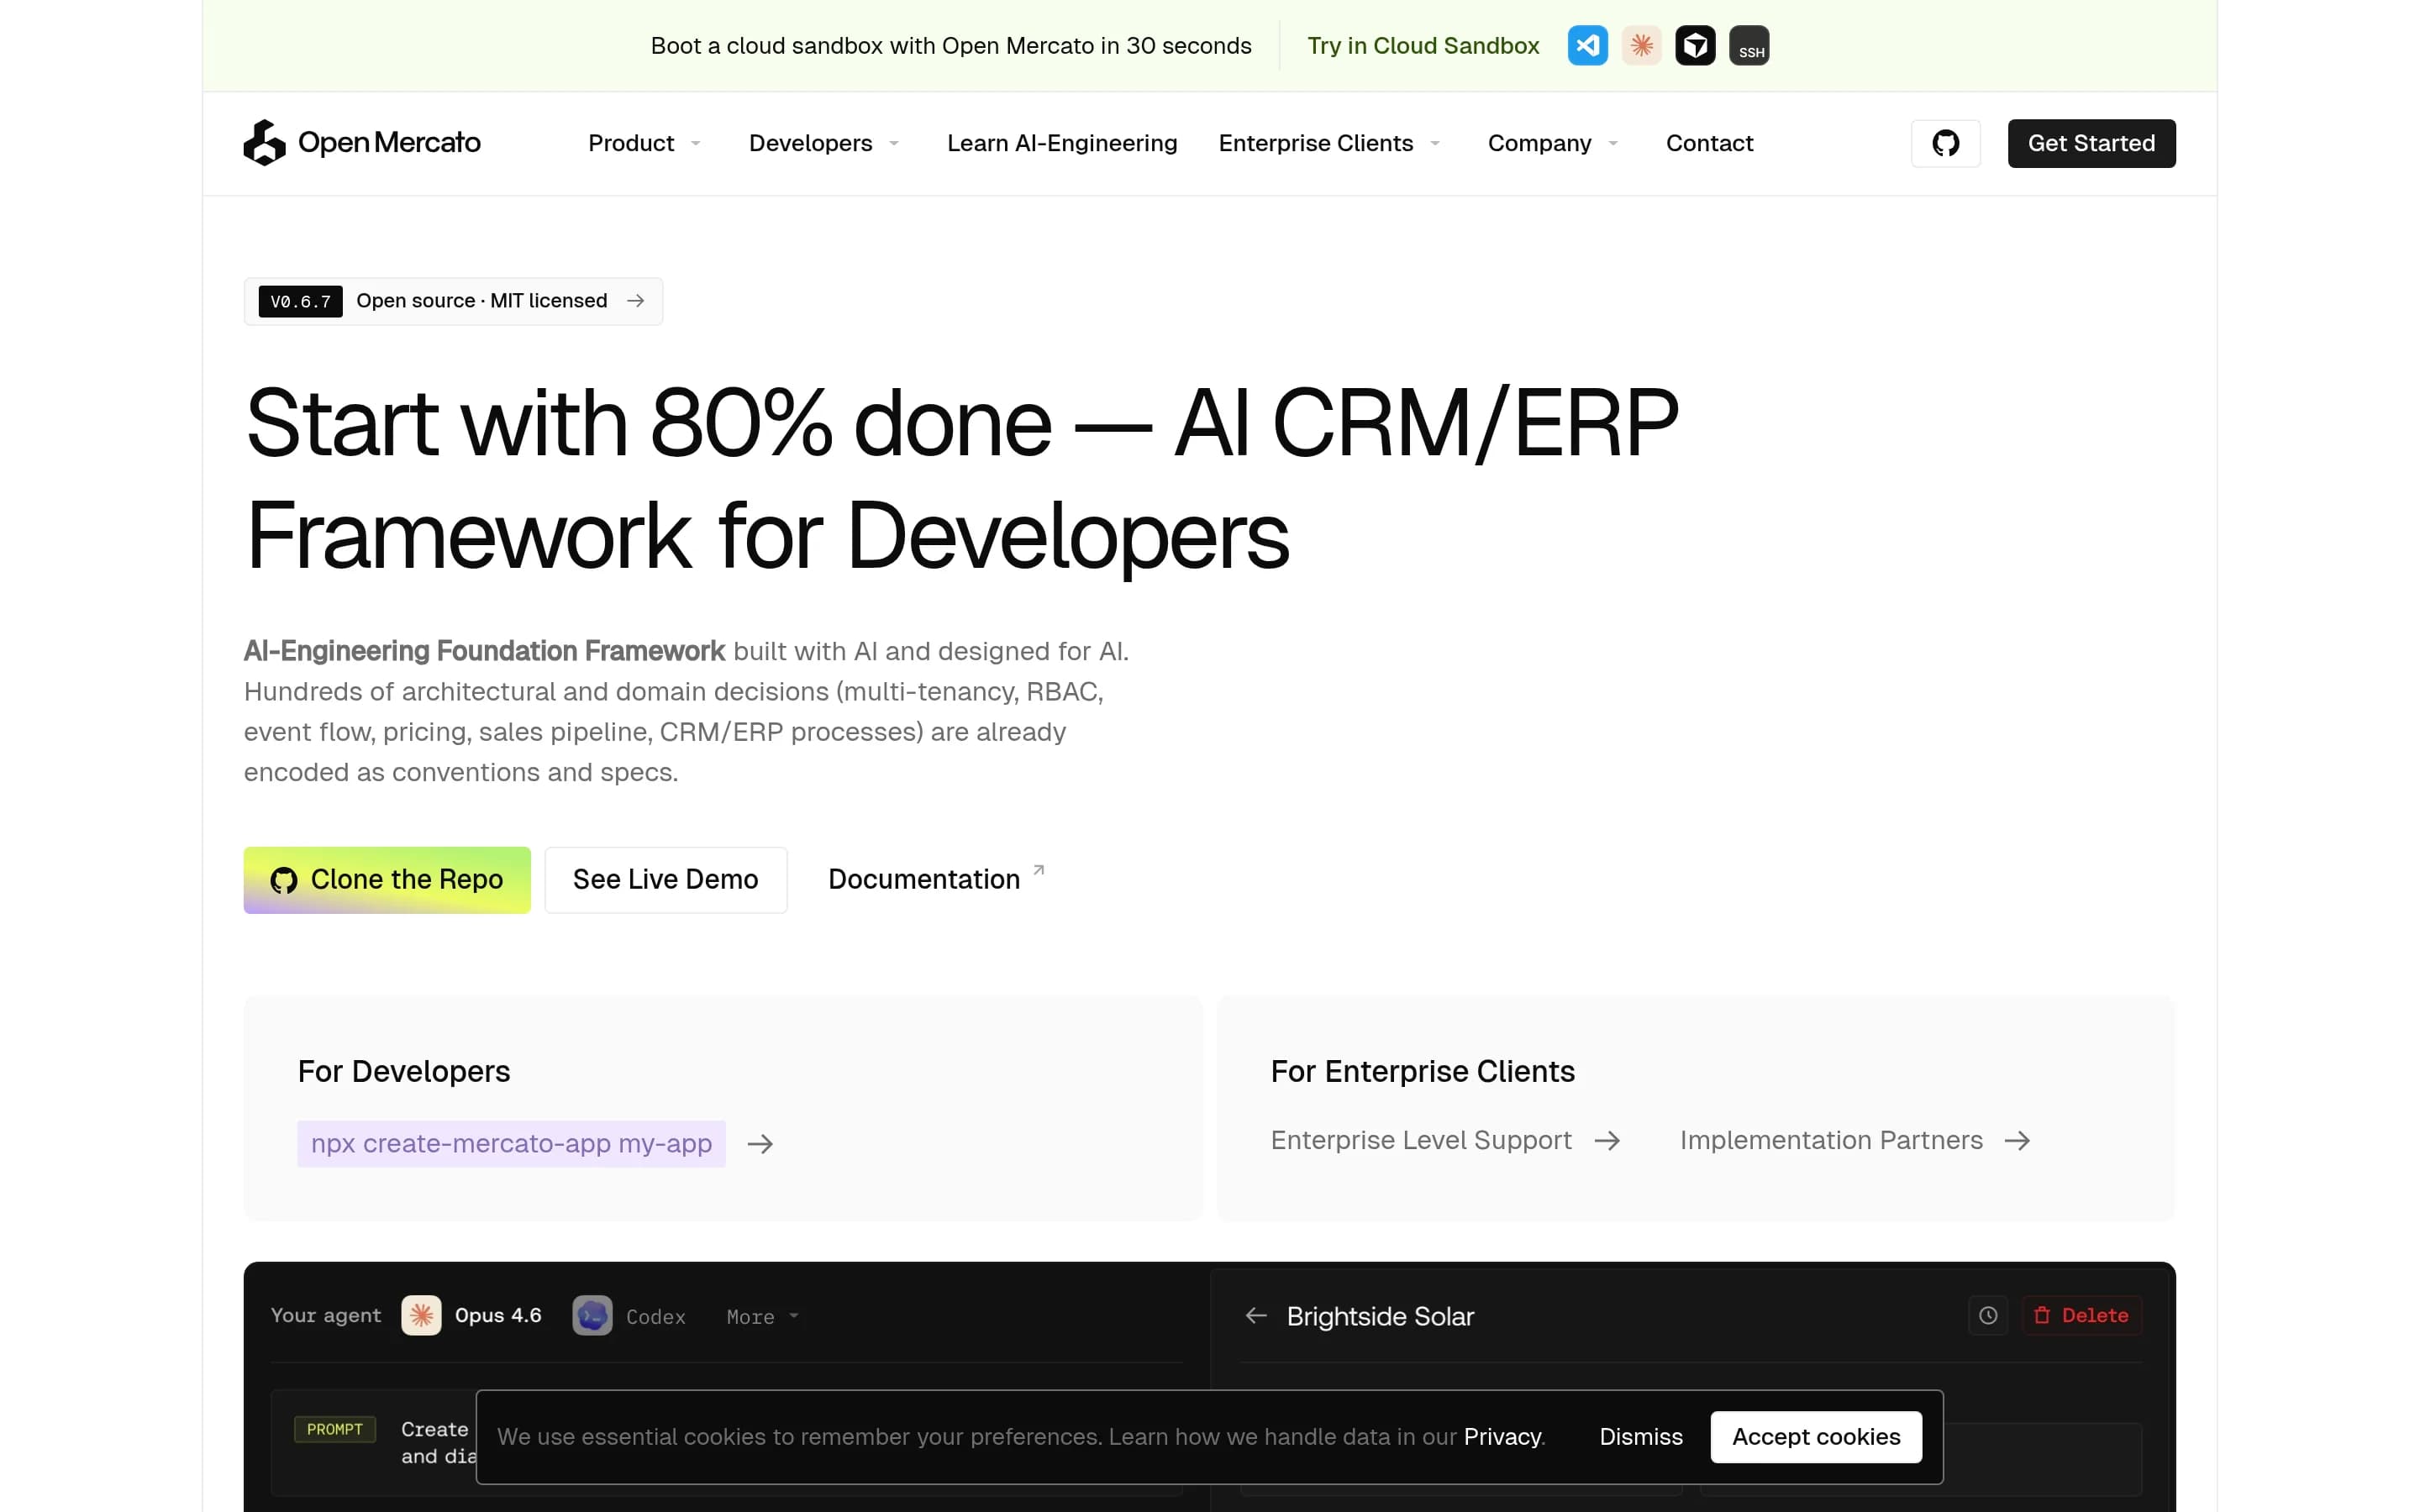The image size is (2420, 1512).
Task: Open Implementation Partners link
Action: [1831, 1141]
